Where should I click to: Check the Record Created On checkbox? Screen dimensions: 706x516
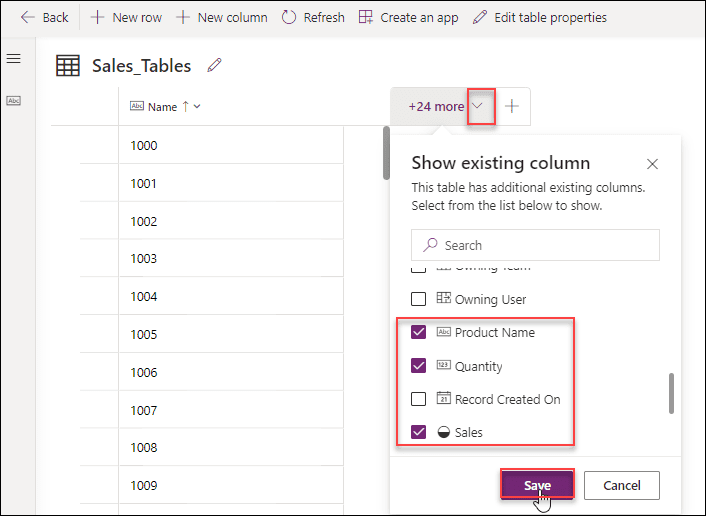[419, 399]
